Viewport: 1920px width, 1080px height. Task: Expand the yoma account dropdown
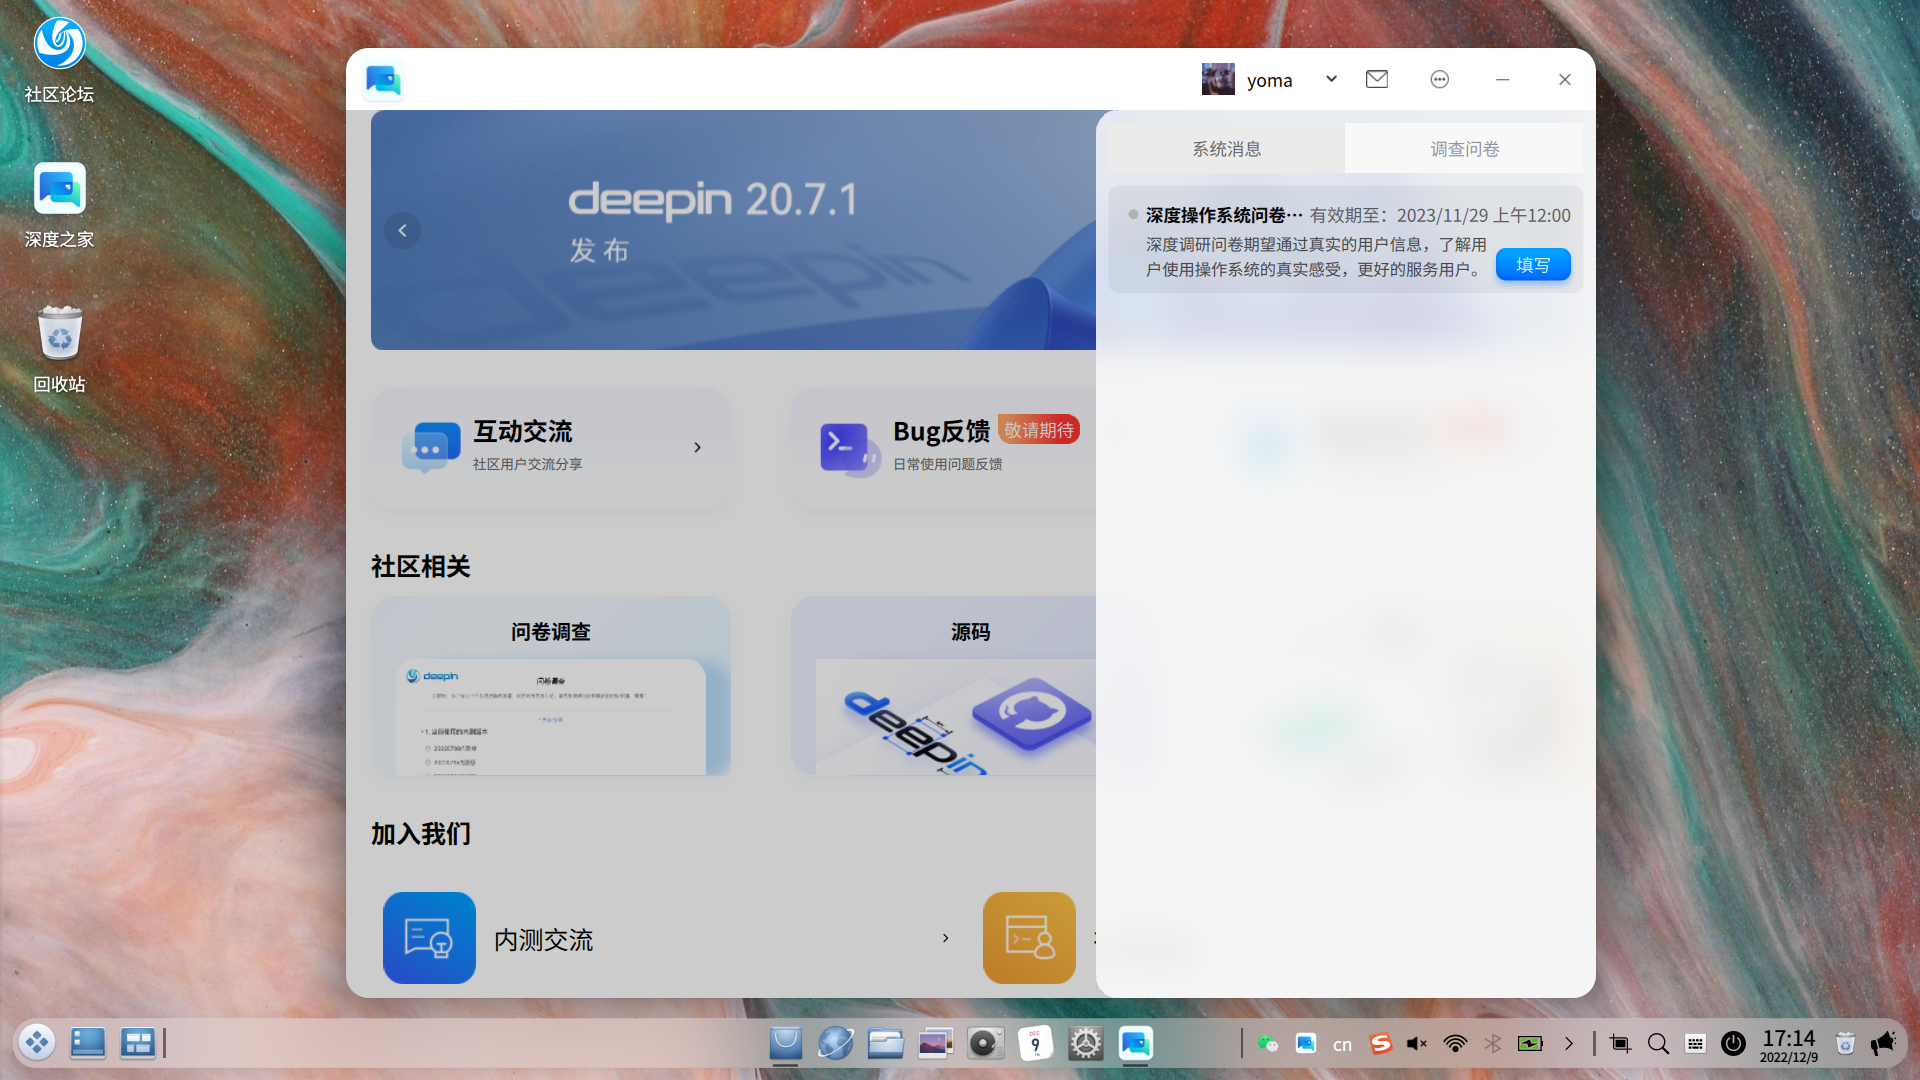click(x=1331, y=79)
